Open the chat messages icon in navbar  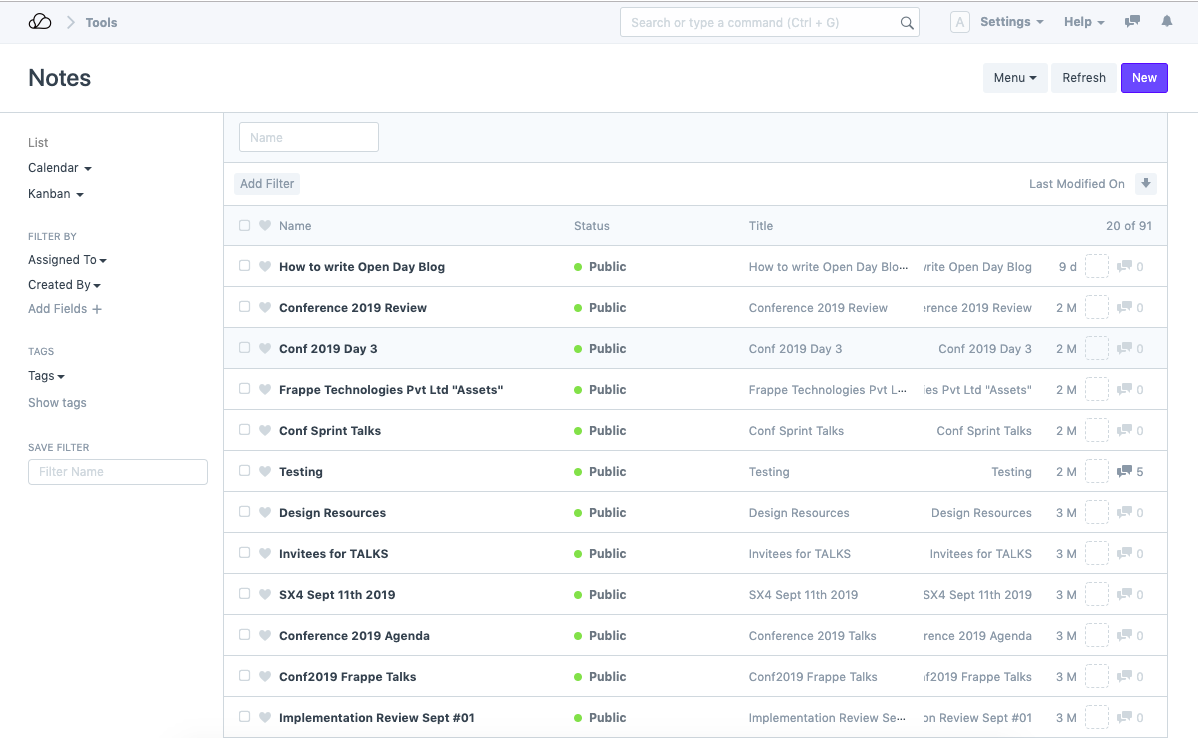coord(1132,22)
